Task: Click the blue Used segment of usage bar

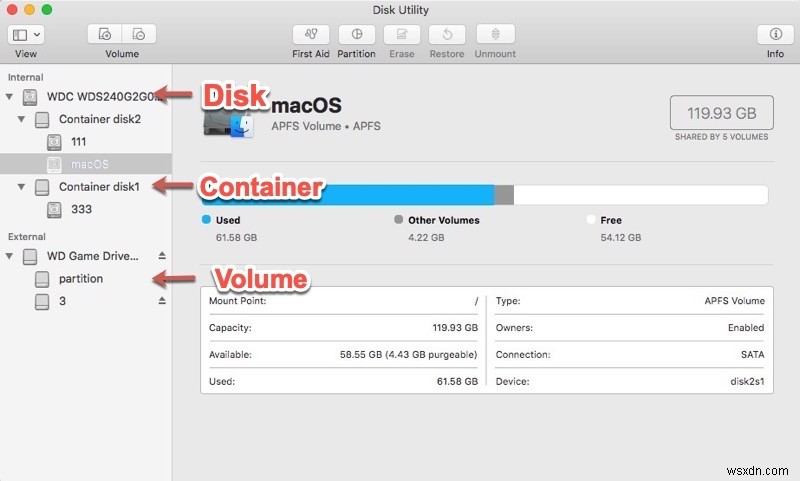Action: 348,195
